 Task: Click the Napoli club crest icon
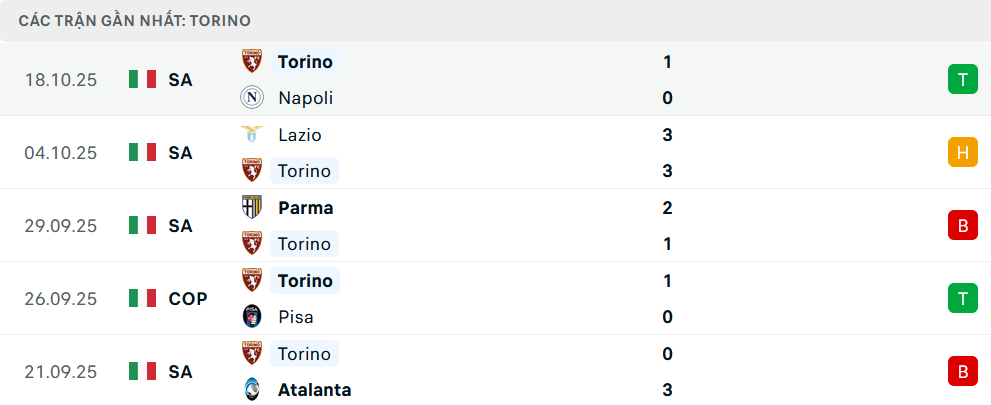(x=251, y=98)
